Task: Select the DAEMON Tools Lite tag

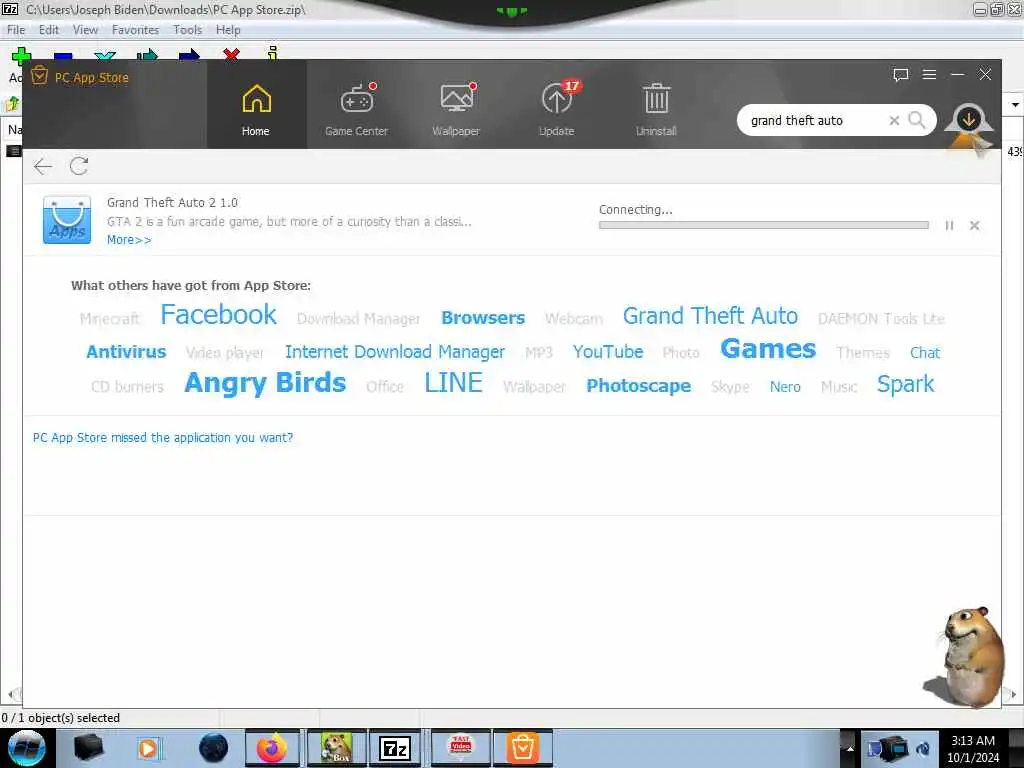Action: (x=881, y=319)
